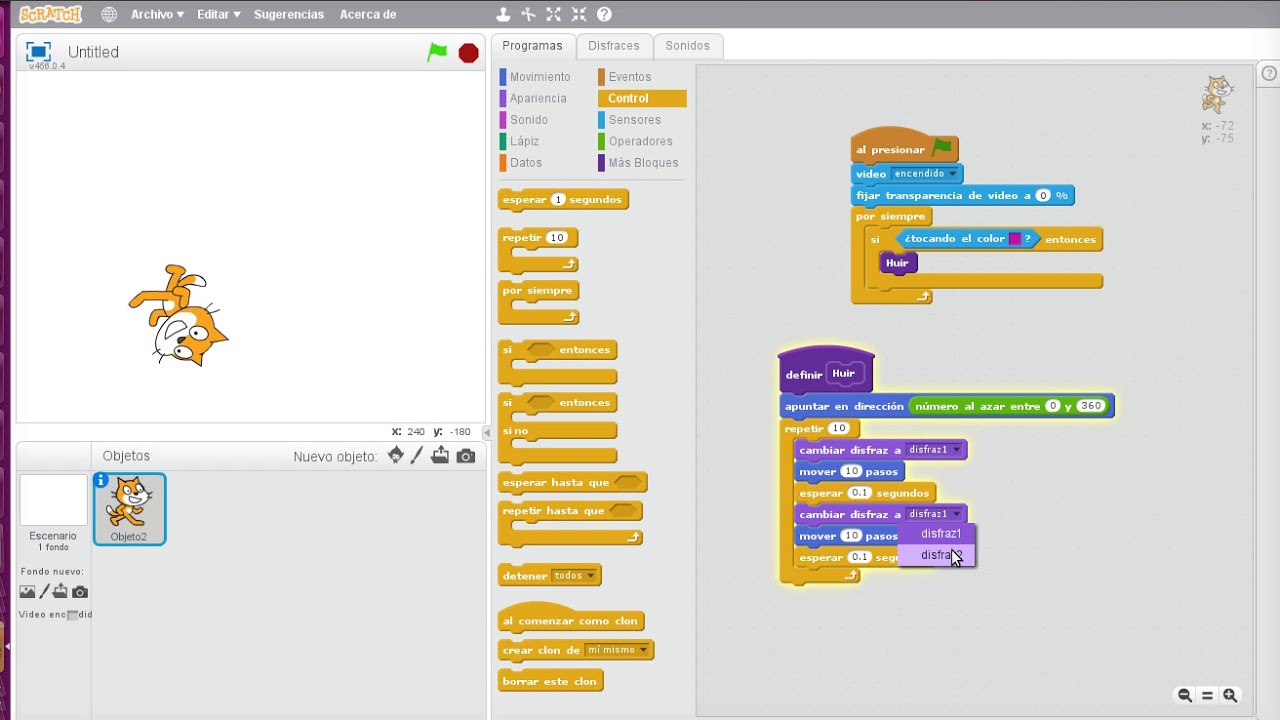
Task: Zoom in the scripts area
Action: click(1230, 695)
